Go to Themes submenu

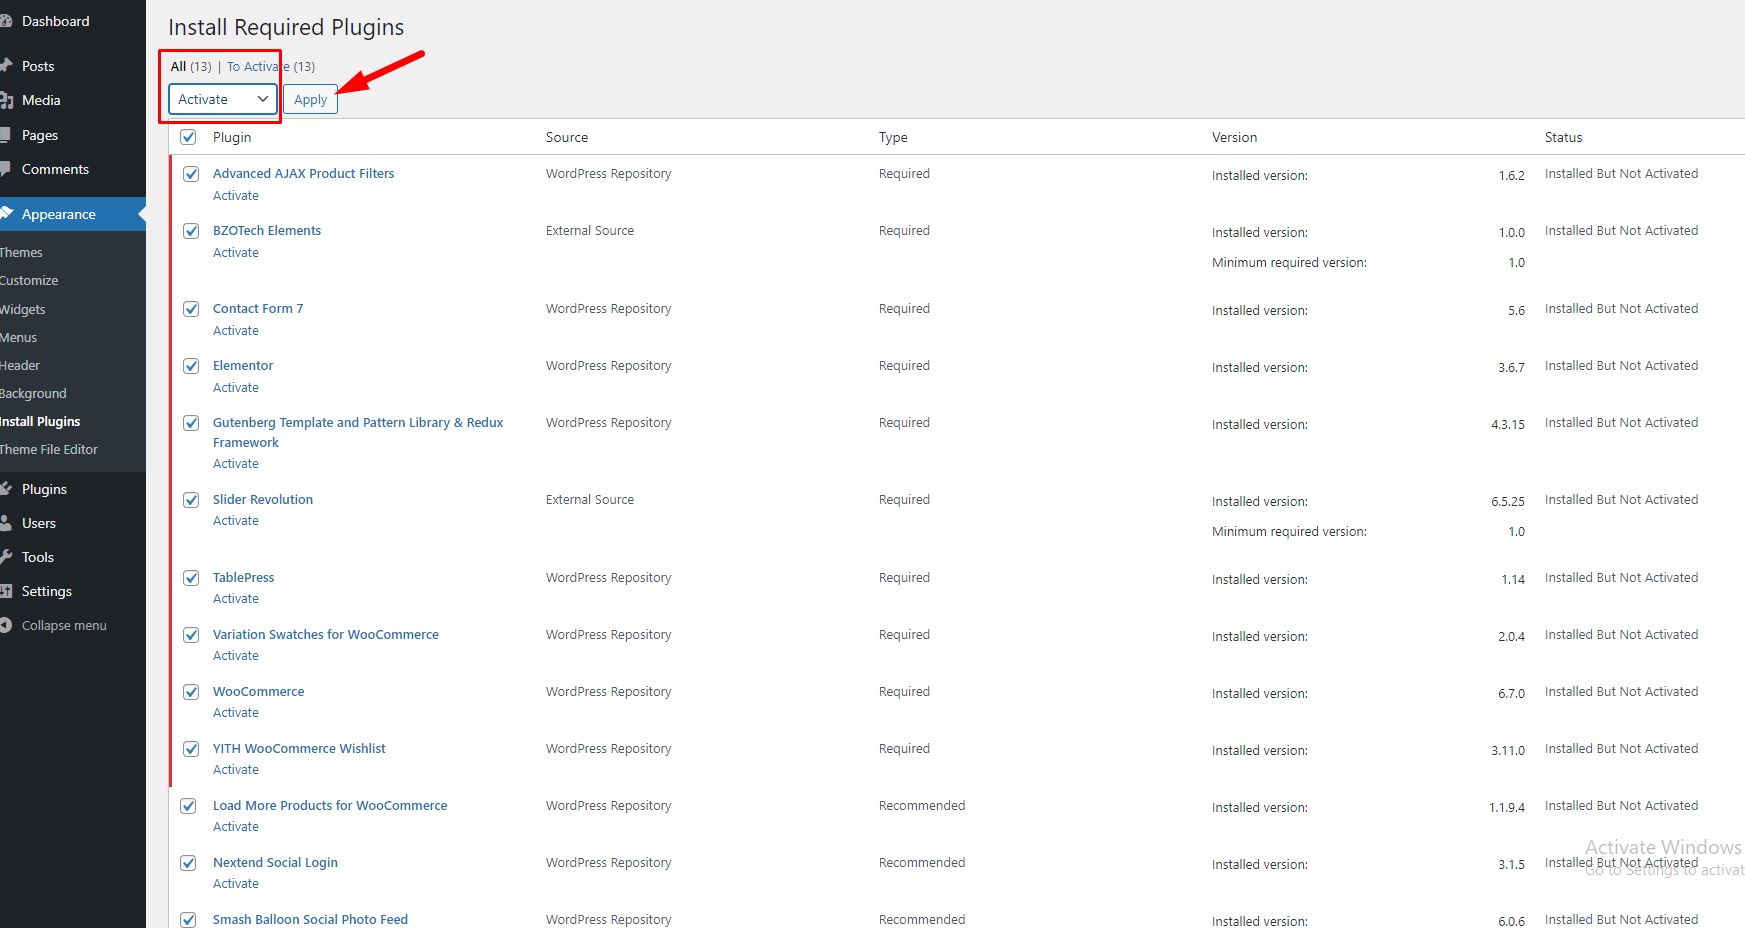click(x=21, y=253)
